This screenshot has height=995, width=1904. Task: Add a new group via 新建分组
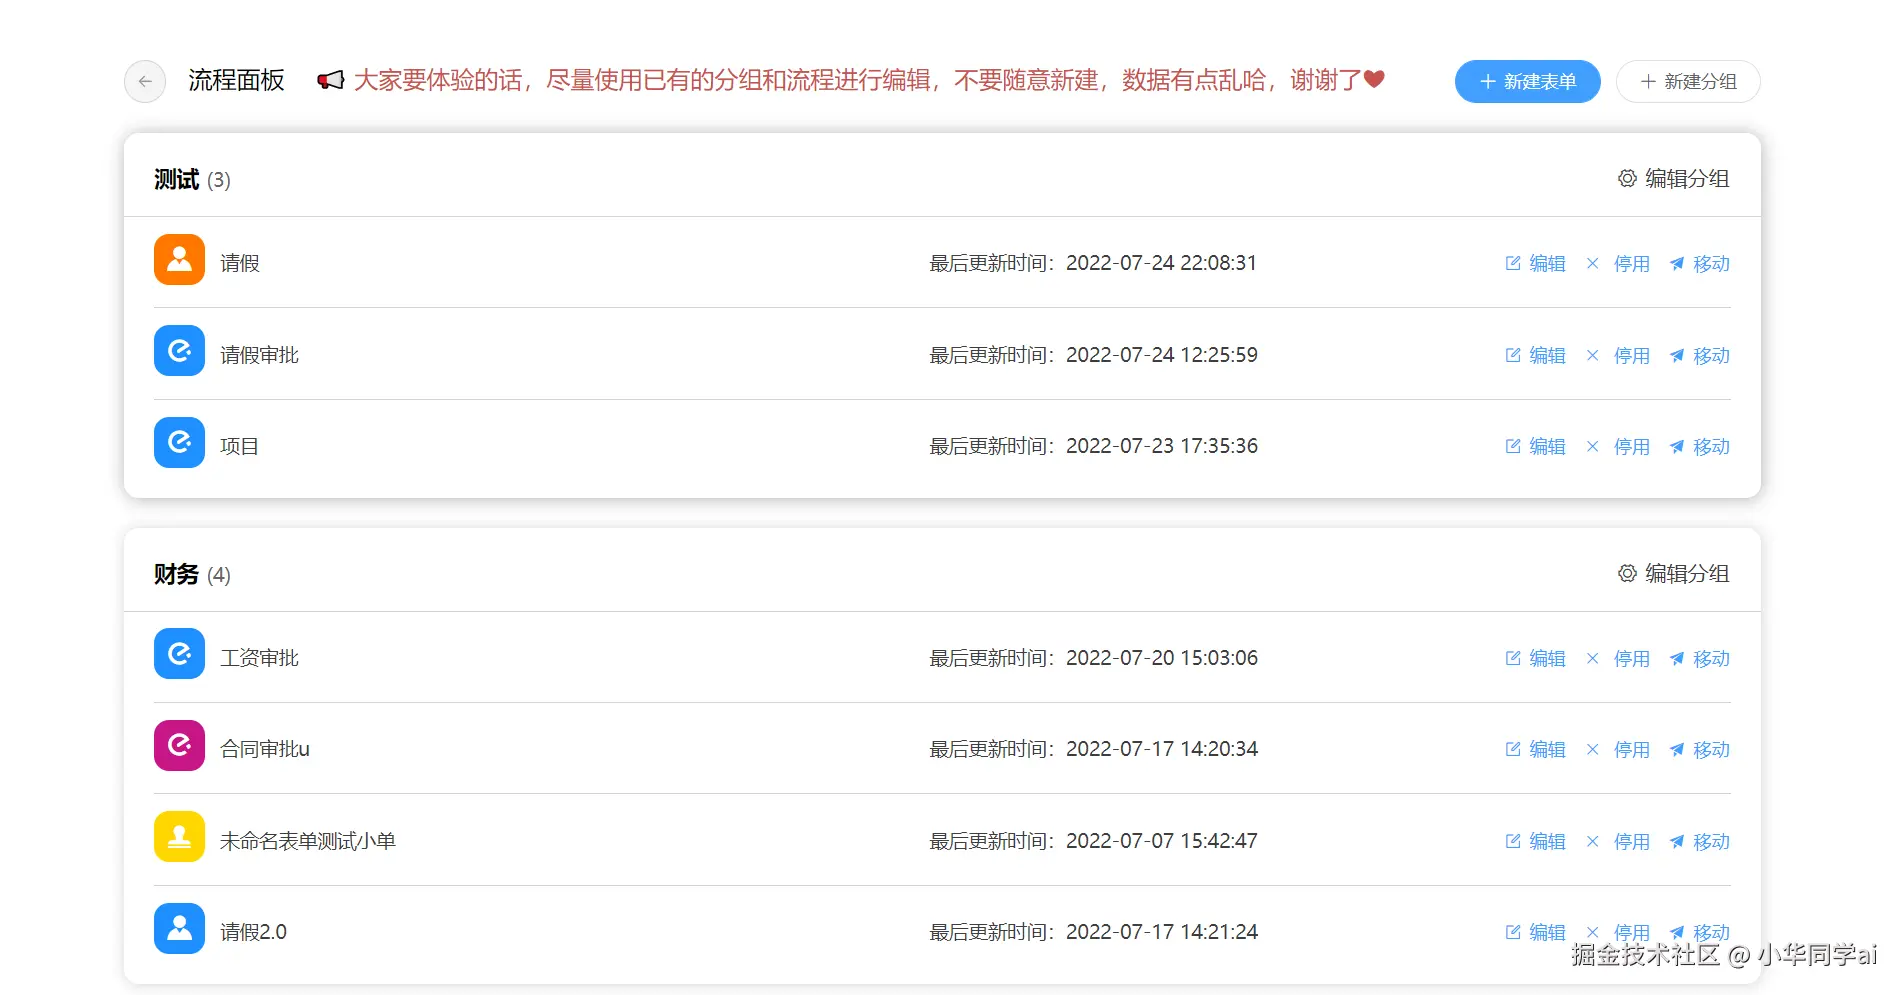point(1688,81)
